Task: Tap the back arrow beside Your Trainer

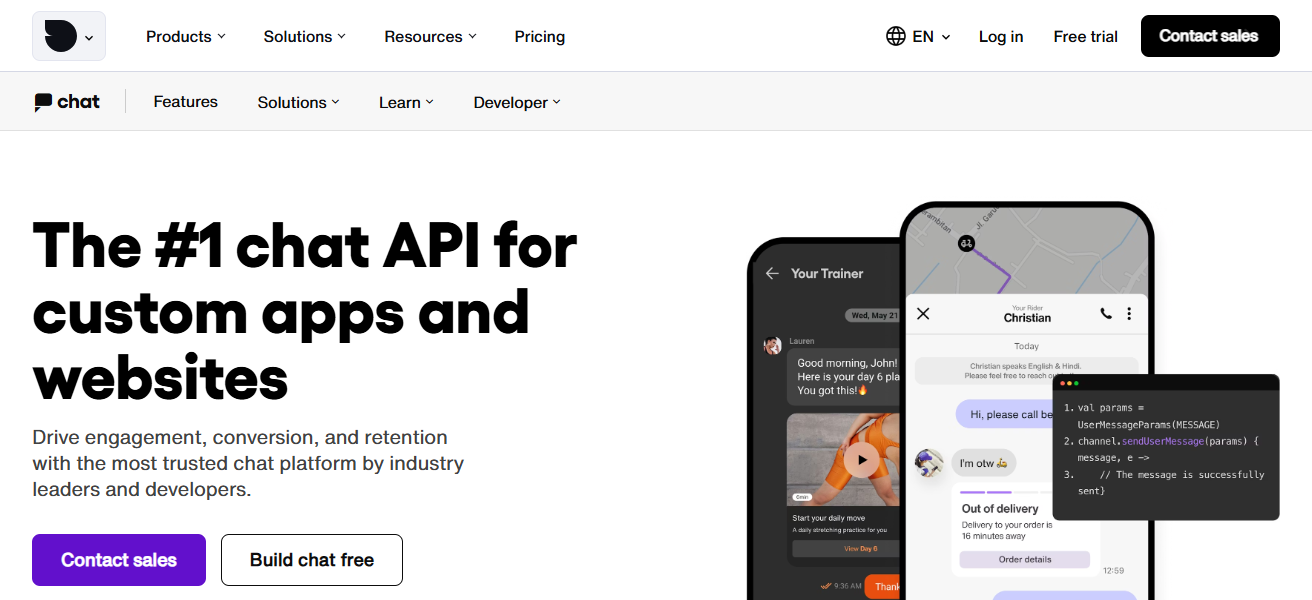Action: pyautogui.click(x=772, y=273)
